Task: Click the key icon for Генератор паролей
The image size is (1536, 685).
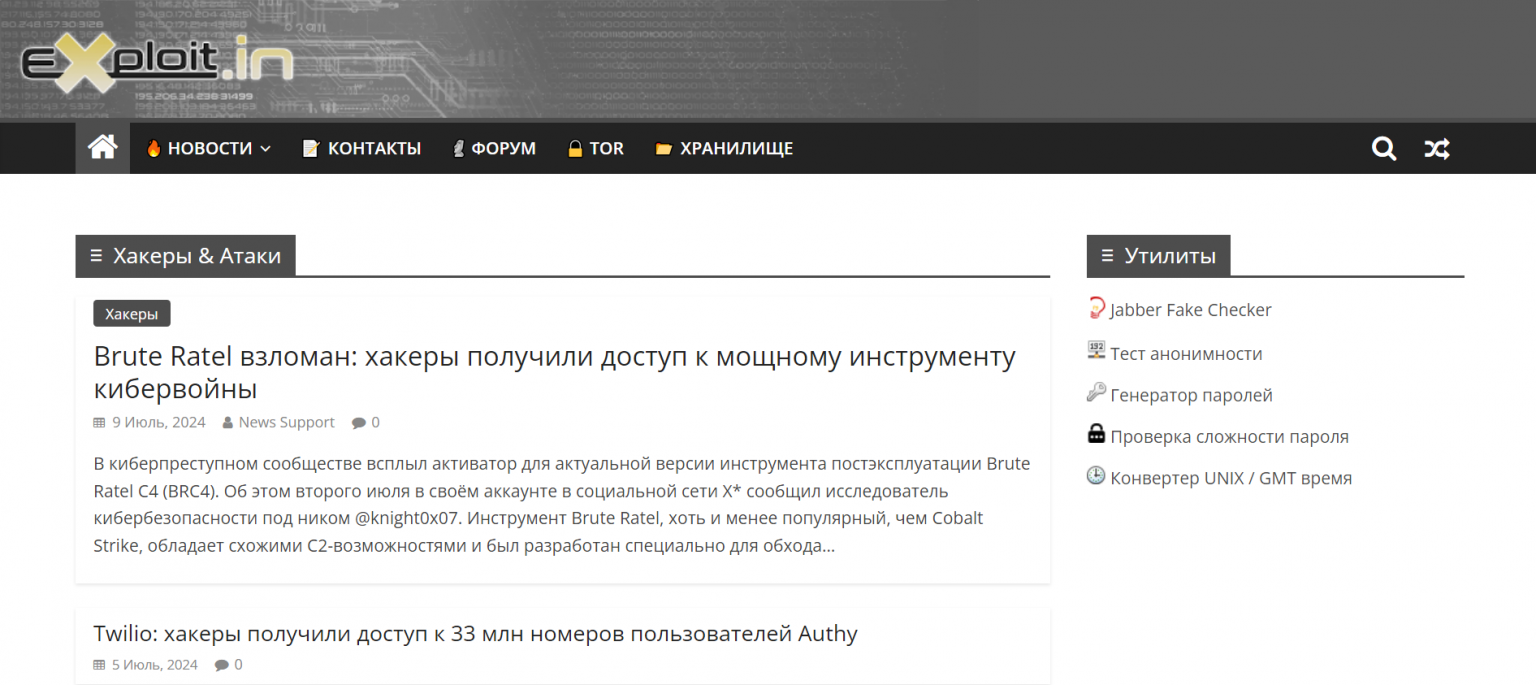Action: pos(1096,393)
